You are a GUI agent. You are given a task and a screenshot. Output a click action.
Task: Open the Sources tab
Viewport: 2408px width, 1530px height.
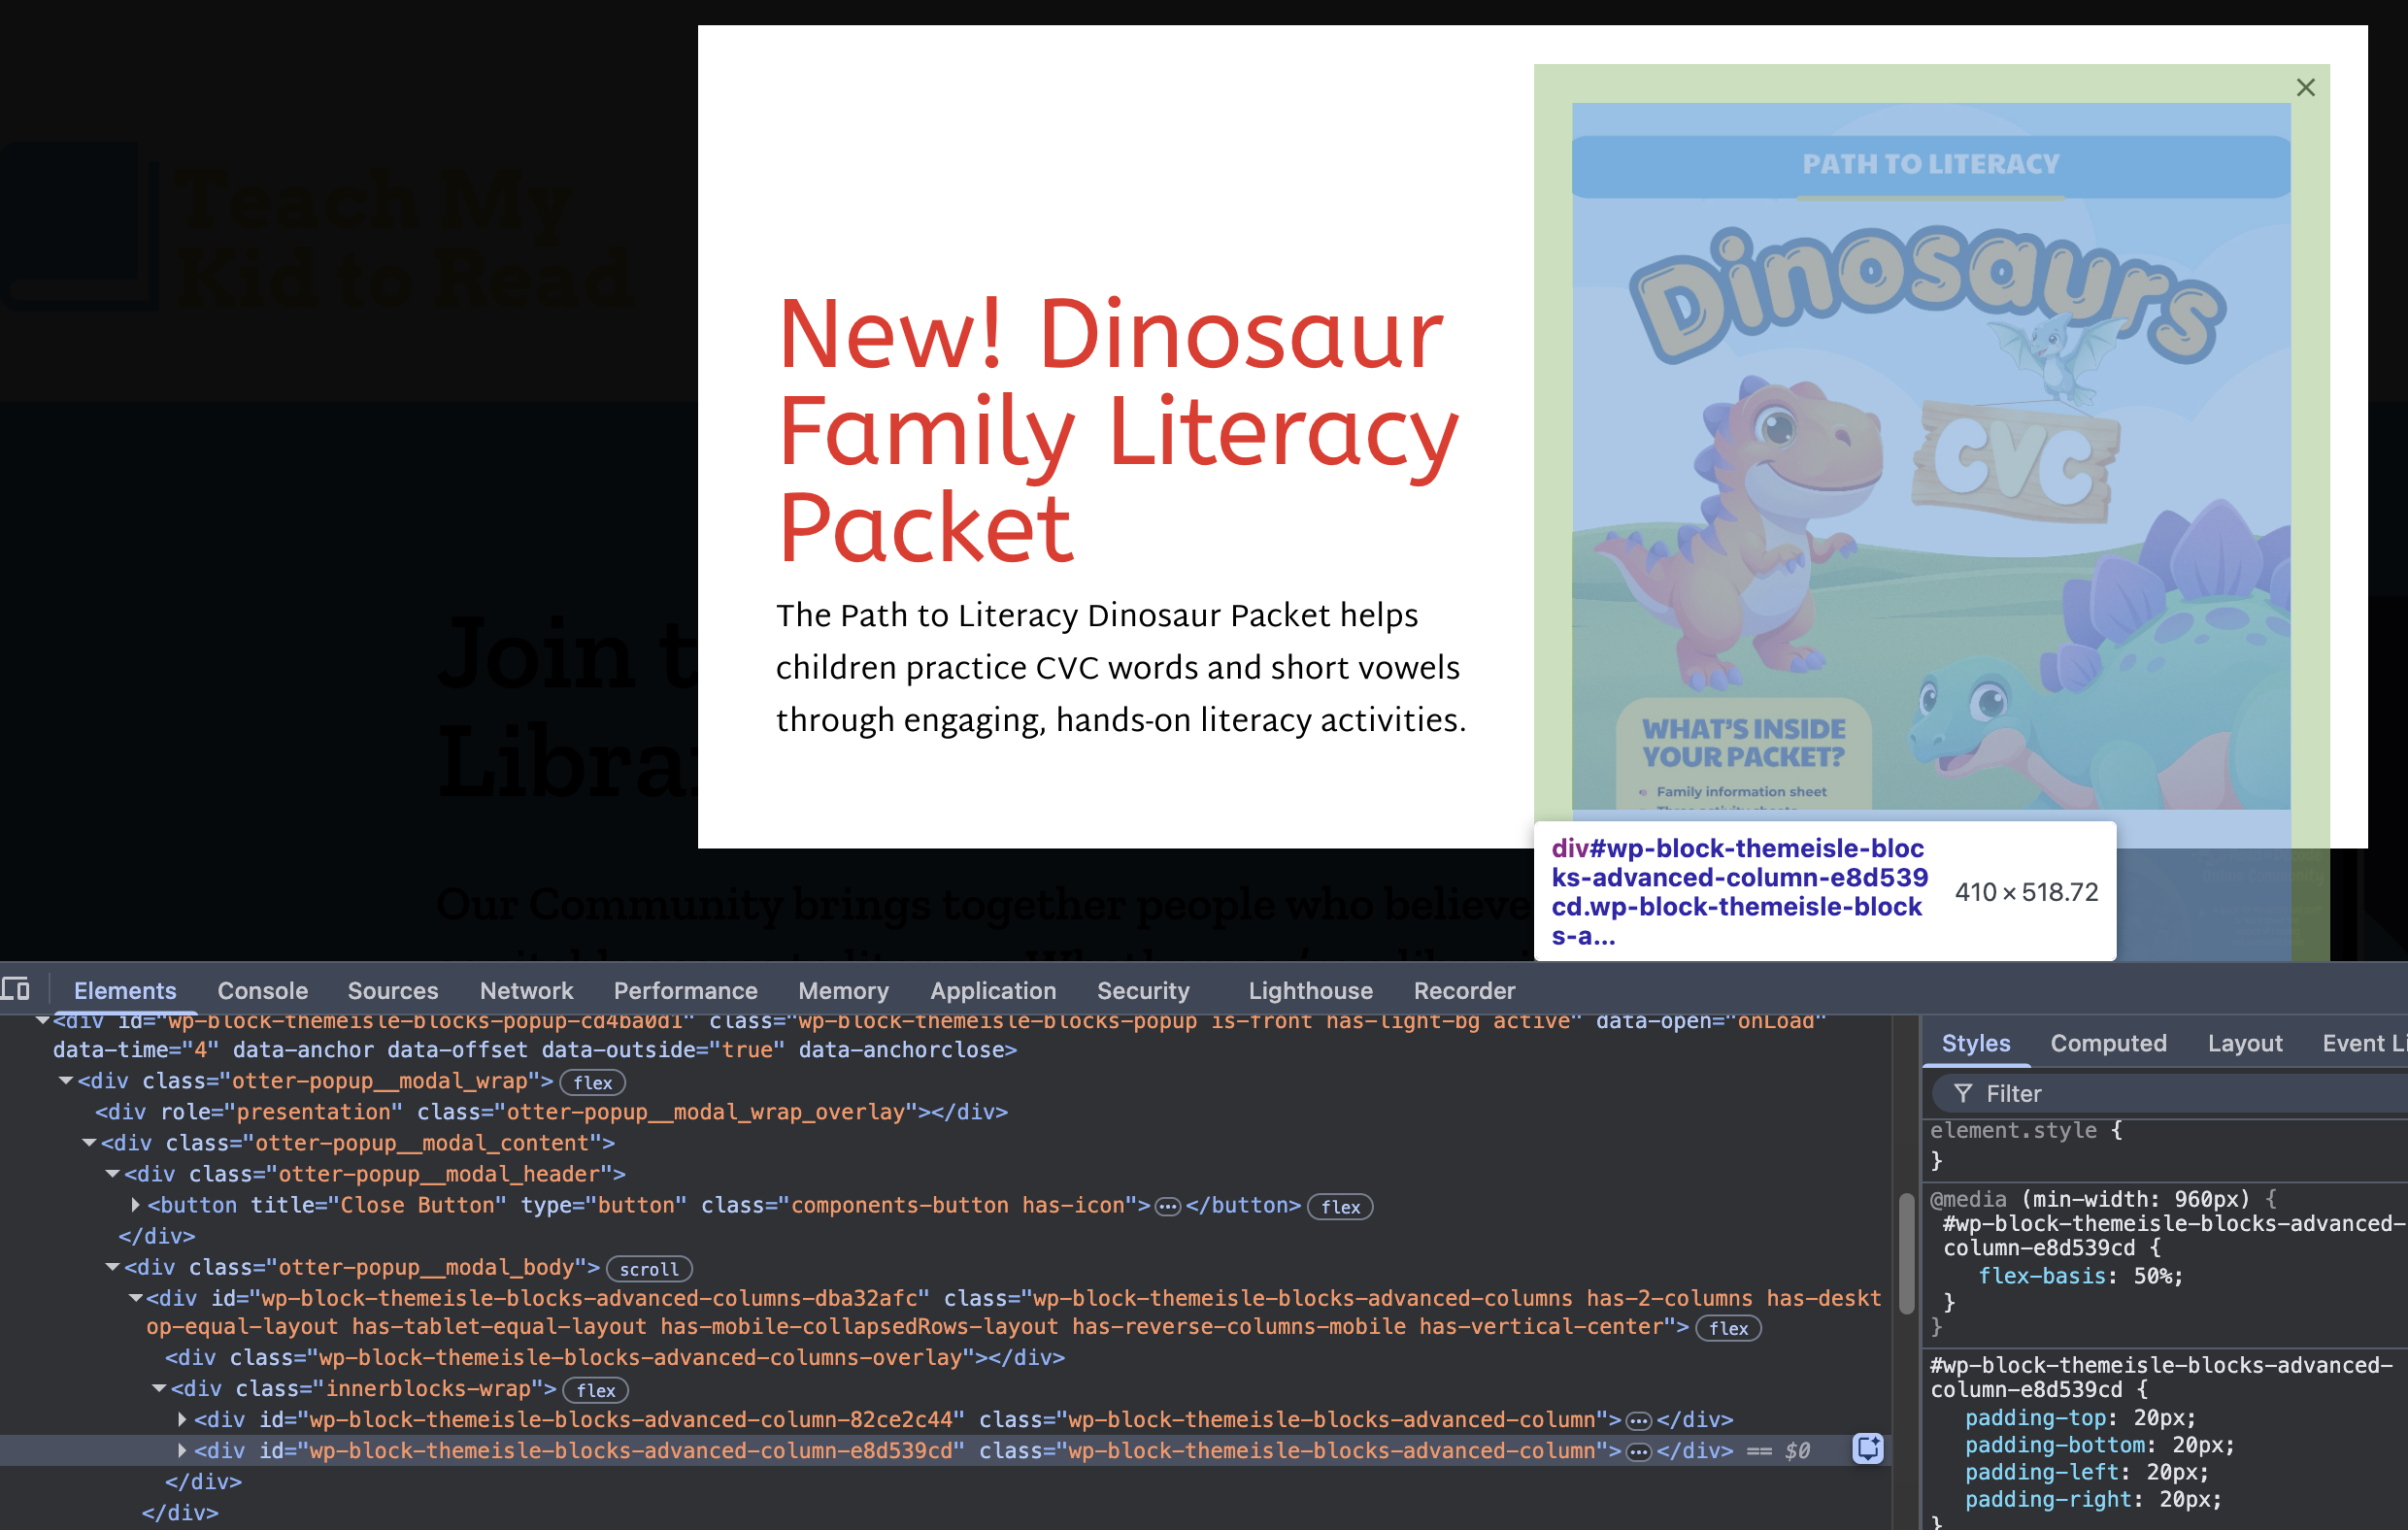(393, 991)
